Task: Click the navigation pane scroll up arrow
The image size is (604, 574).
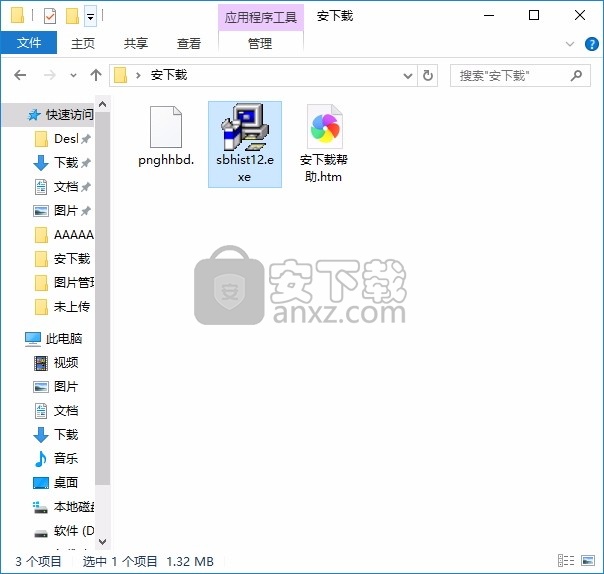Action: (x=102, y=104)
